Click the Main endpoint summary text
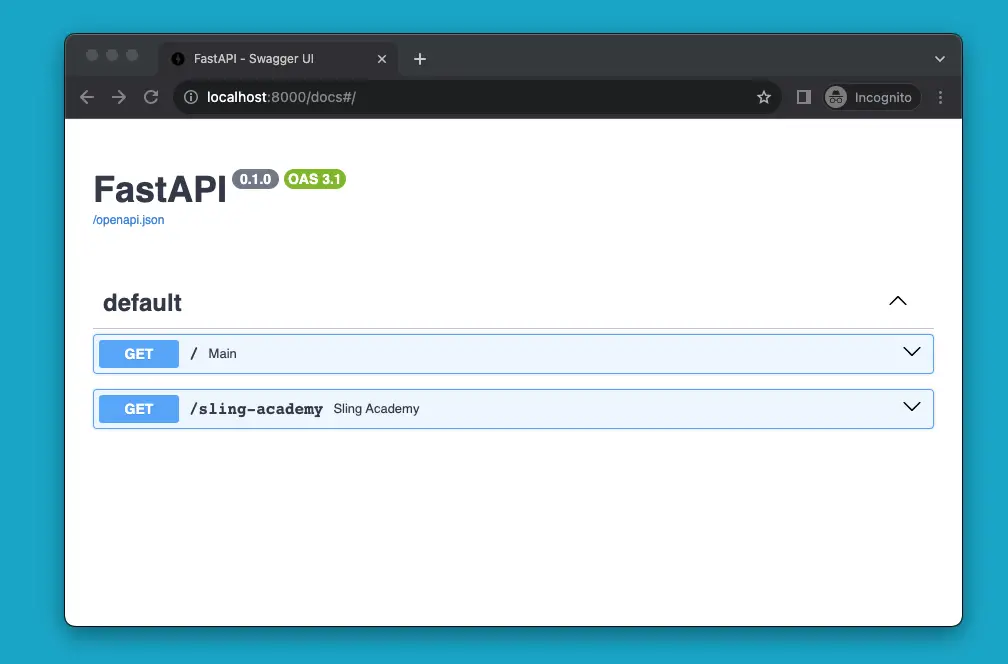The image size is (1008, 664). 222,354
